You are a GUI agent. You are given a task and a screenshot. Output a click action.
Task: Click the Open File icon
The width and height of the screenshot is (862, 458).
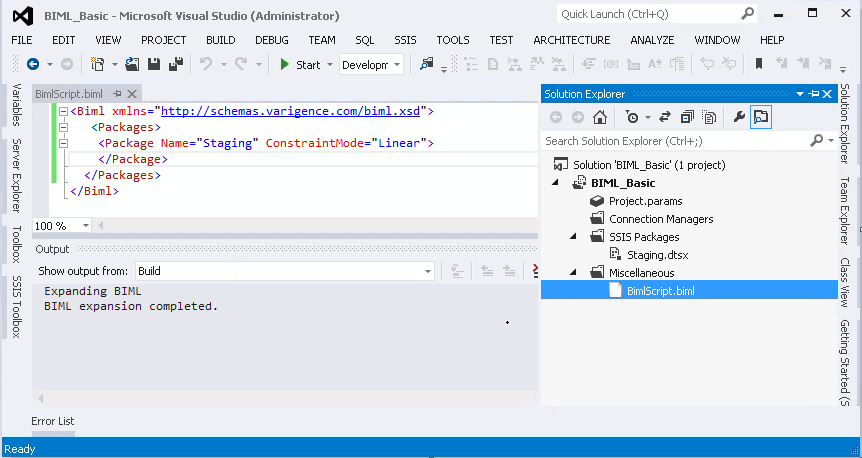[x=132, y=64]
